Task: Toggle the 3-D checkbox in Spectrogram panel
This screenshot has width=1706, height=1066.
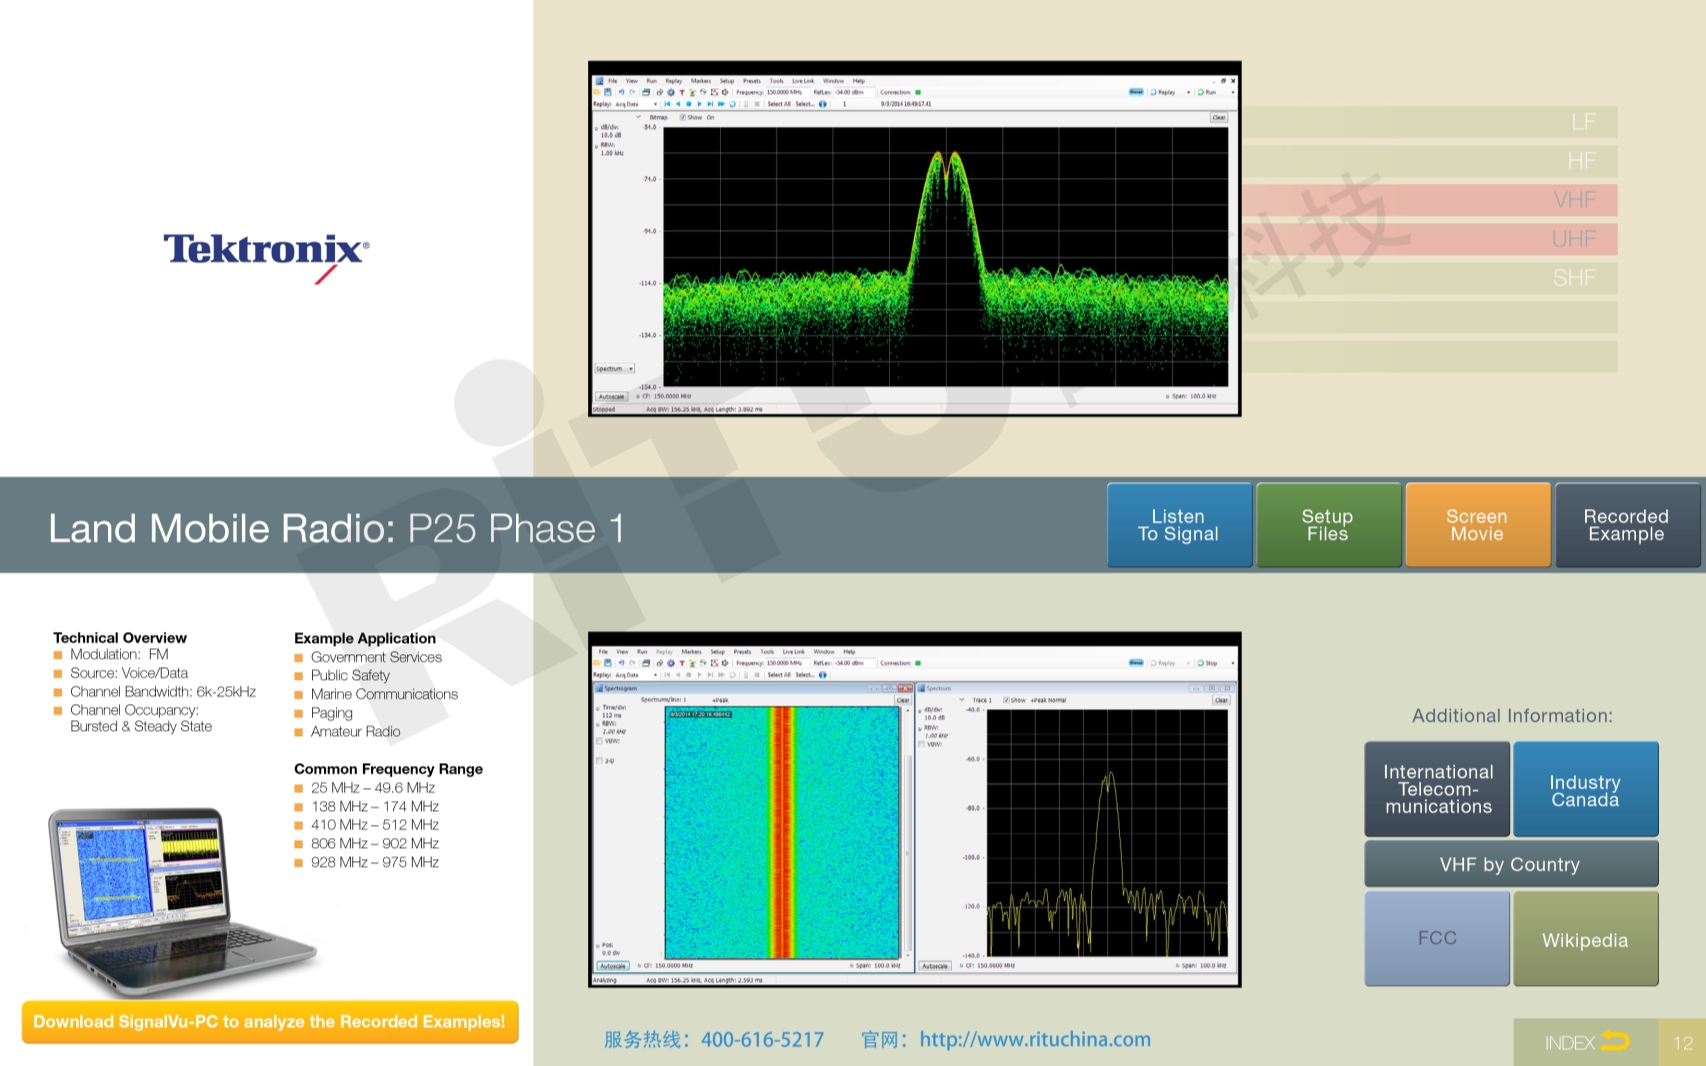Action: tap(599, 761)
